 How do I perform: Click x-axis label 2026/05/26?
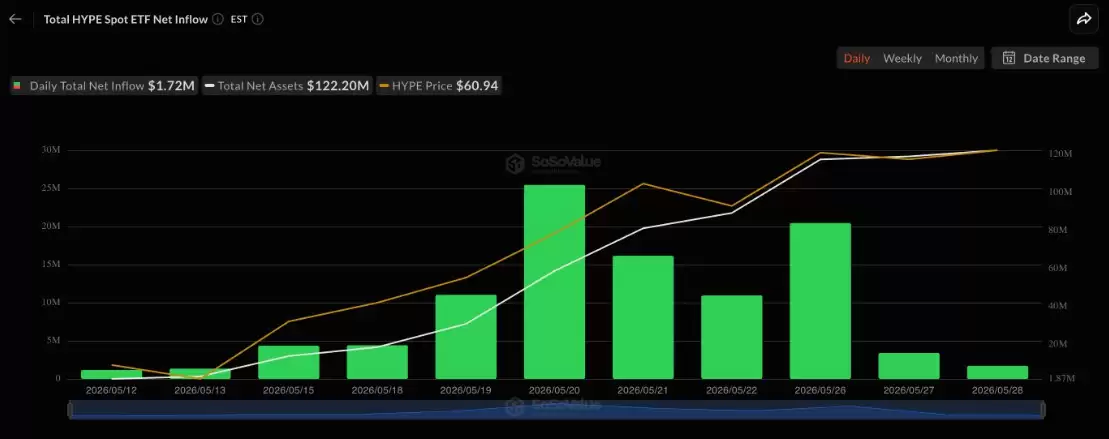click(x=820, y=390)
